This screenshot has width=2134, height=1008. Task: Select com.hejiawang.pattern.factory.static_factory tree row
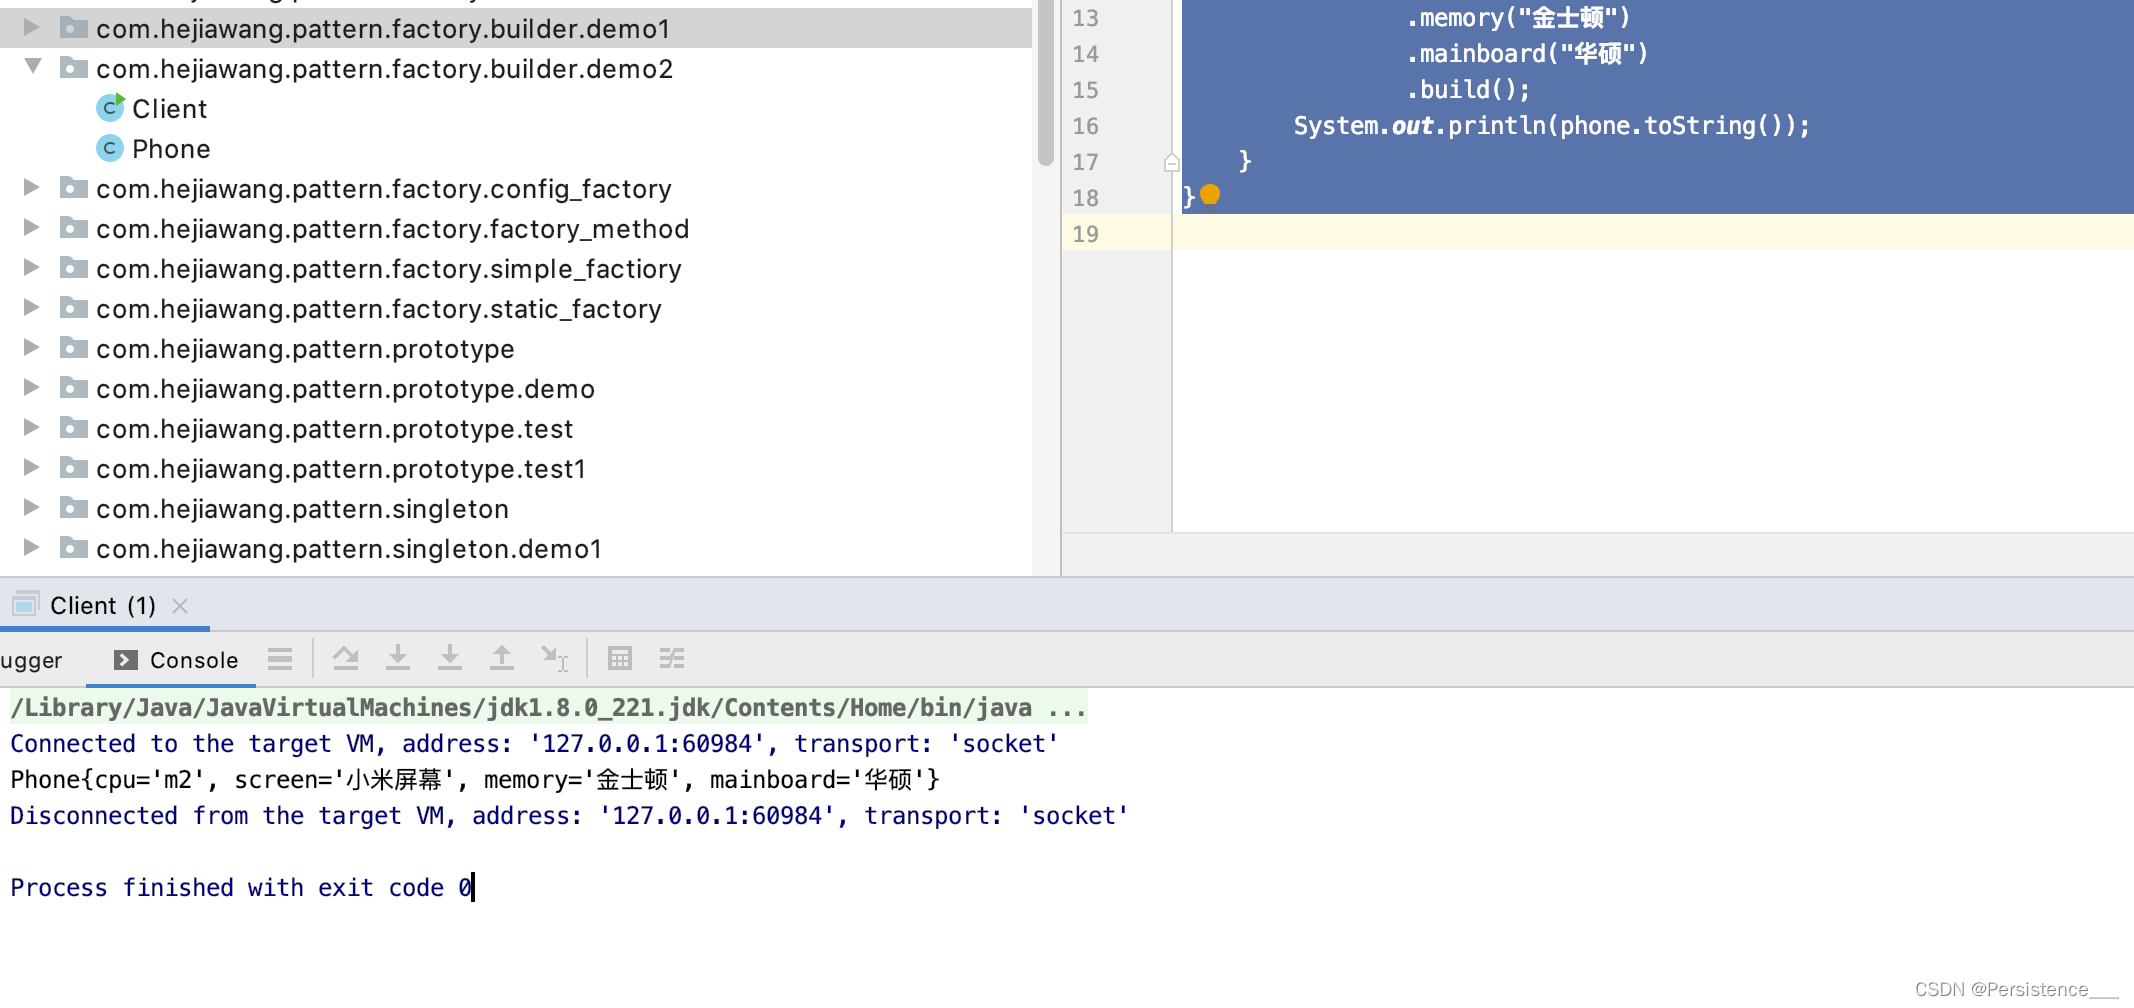point(516,308)
